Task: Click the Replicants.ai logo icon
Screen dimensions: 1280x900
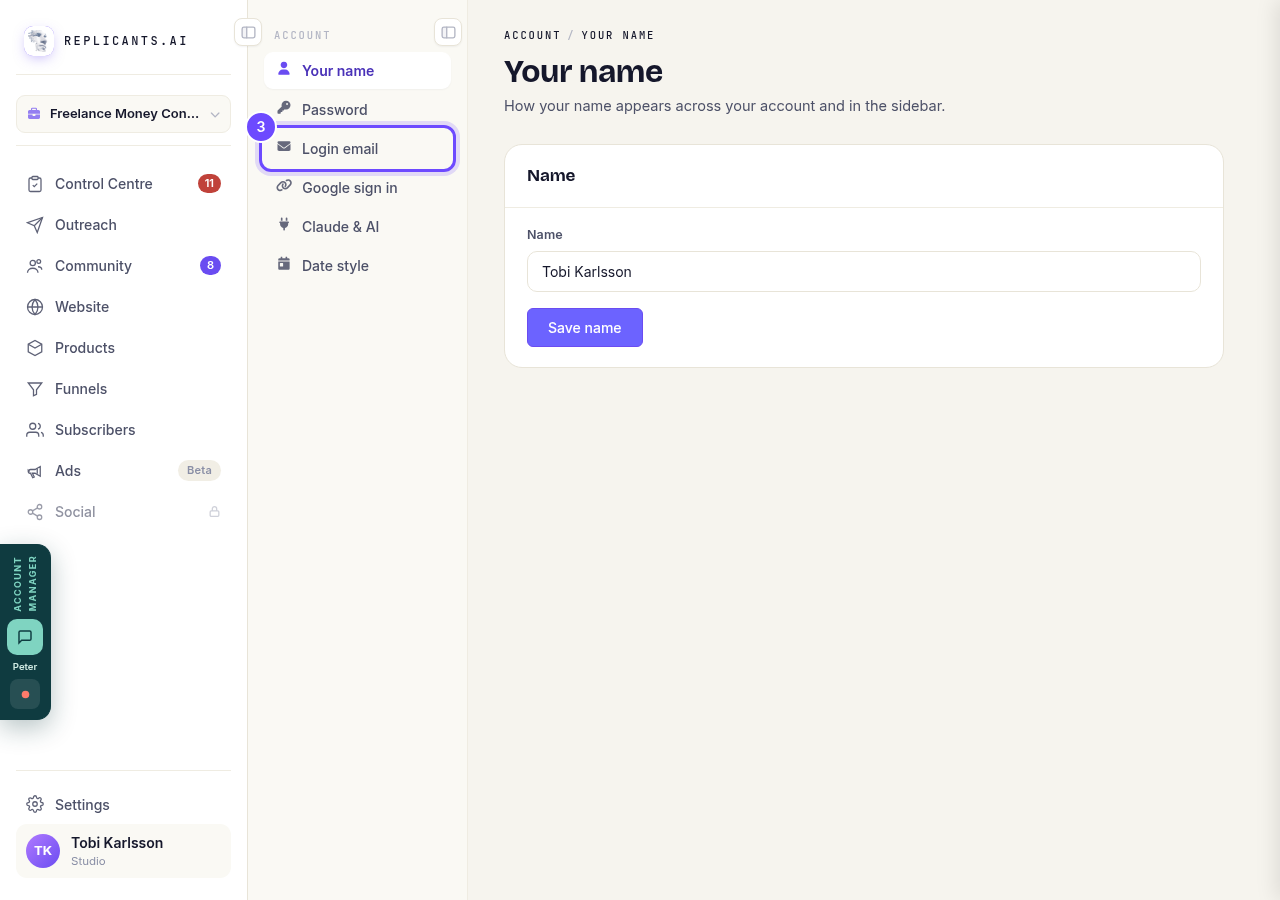Action: [x=39, y=41]
